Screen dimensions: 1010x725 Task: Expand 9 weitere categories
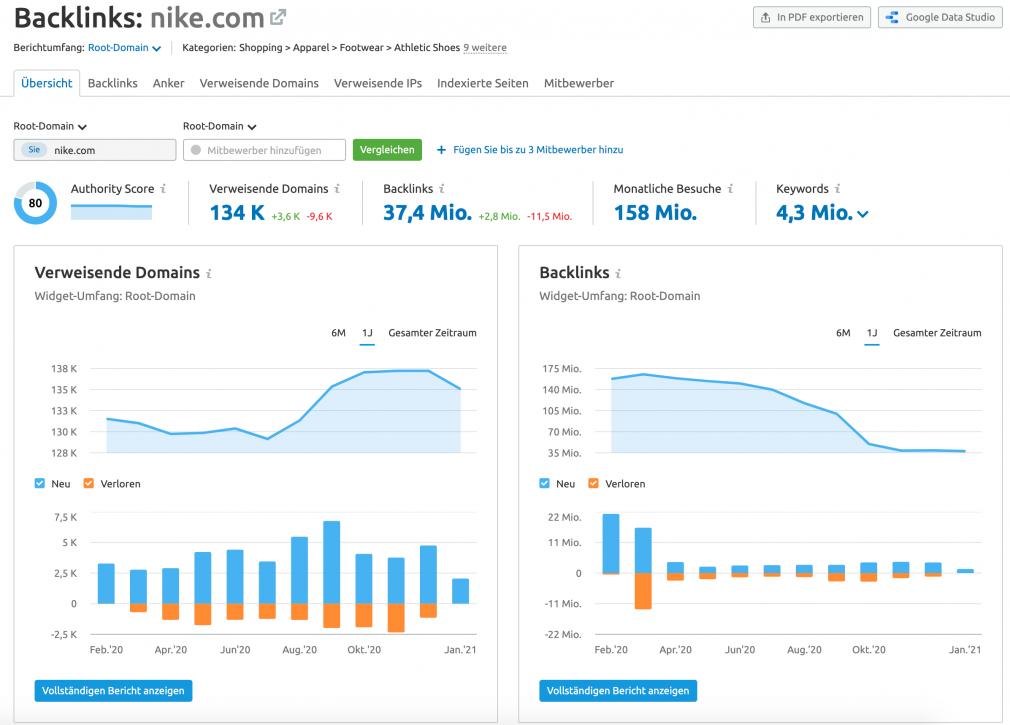pos(485,48)
